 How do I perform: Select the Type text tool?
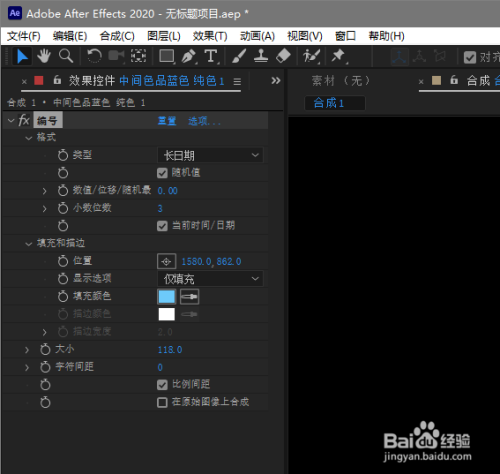tap(211, 56)
